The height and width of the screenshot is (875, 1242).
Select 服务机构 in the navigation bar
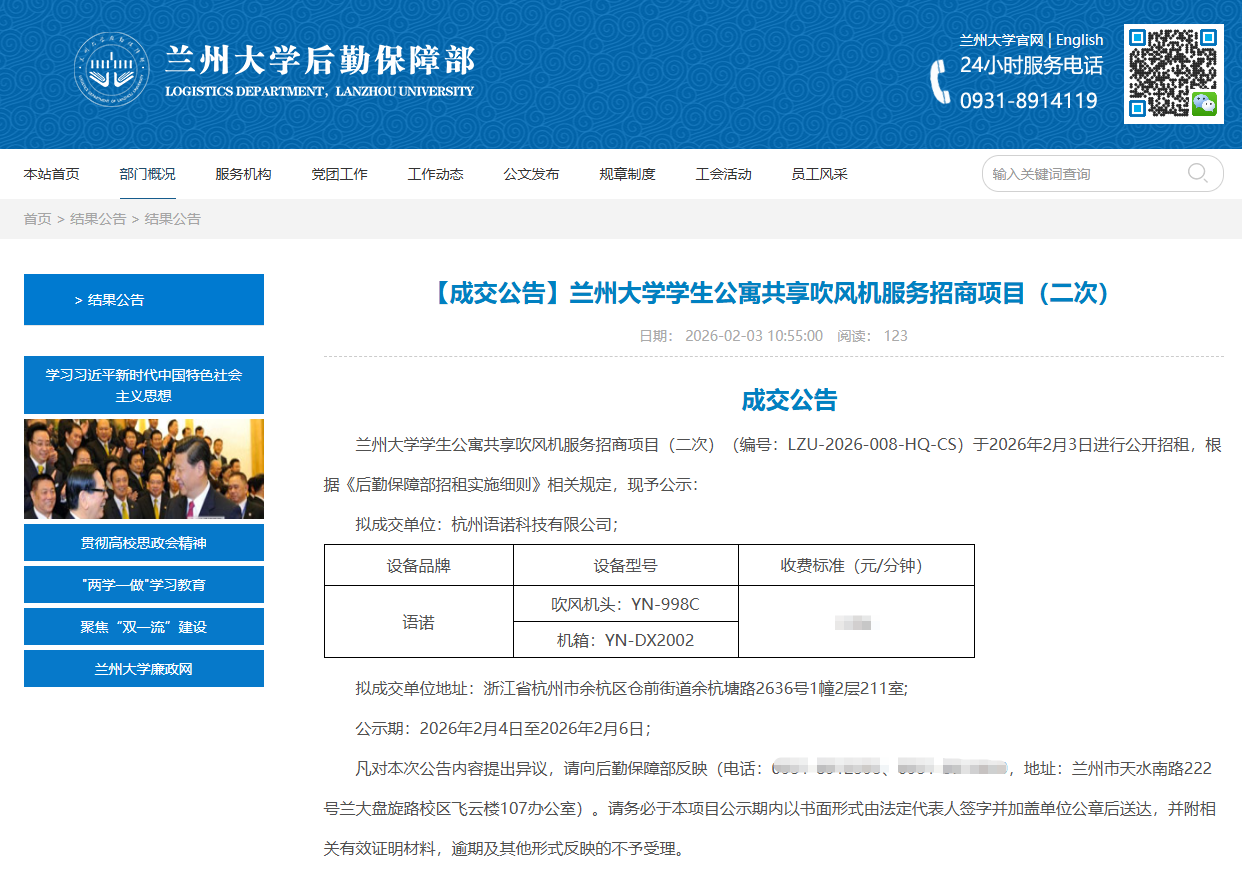tap(243, 174)
